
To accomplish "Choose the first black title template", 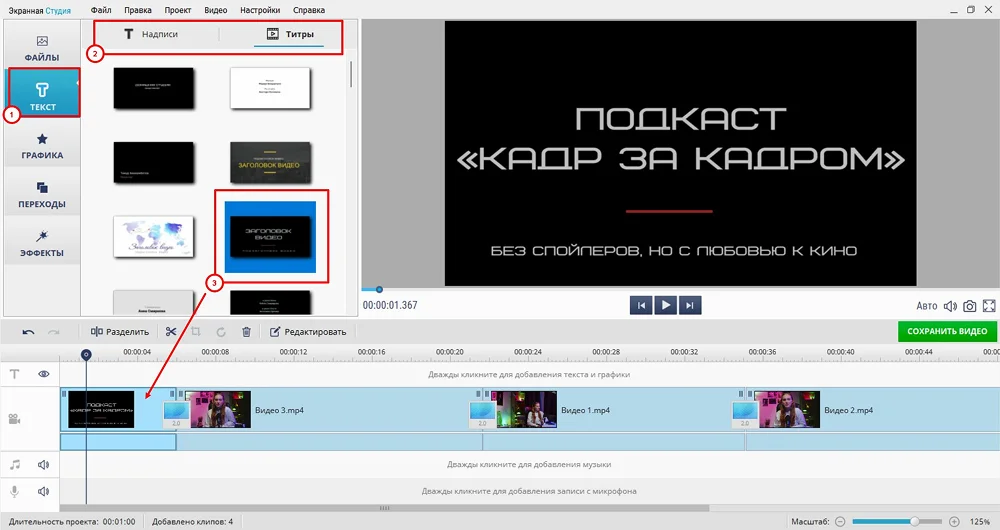I will point(154,88).
